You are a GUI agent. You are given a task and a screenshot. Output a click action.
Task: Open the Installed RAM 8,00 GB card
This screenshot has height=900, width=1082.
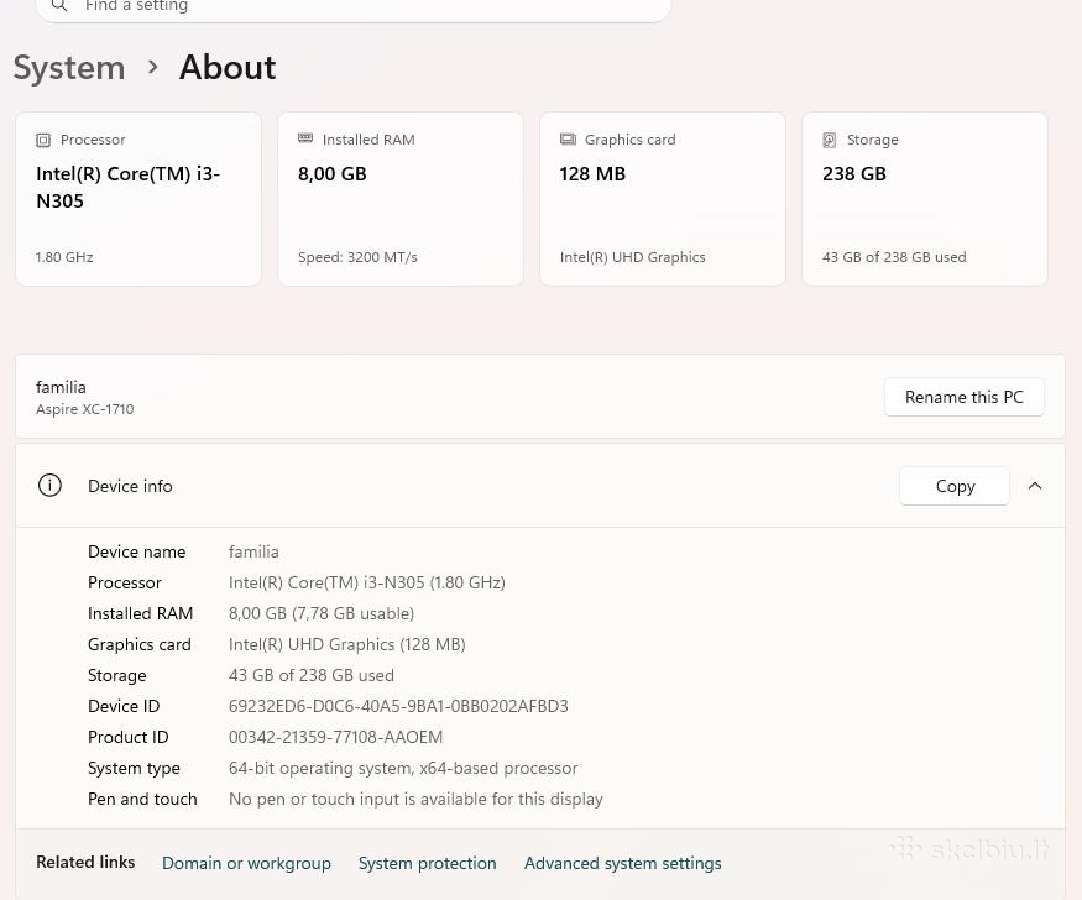click(400, 199)
